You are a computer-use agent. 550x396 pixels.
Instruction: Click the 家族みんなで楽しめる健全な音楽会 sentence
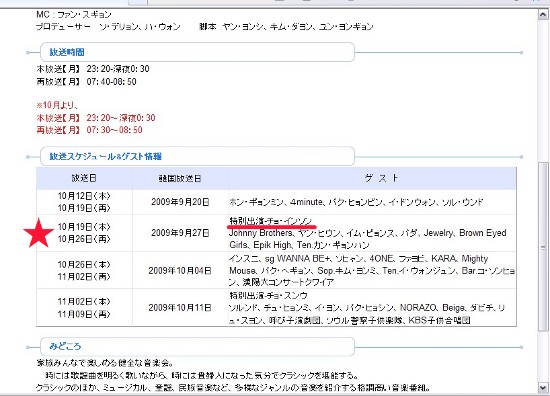pyautogui.click(x=105, y=363)
